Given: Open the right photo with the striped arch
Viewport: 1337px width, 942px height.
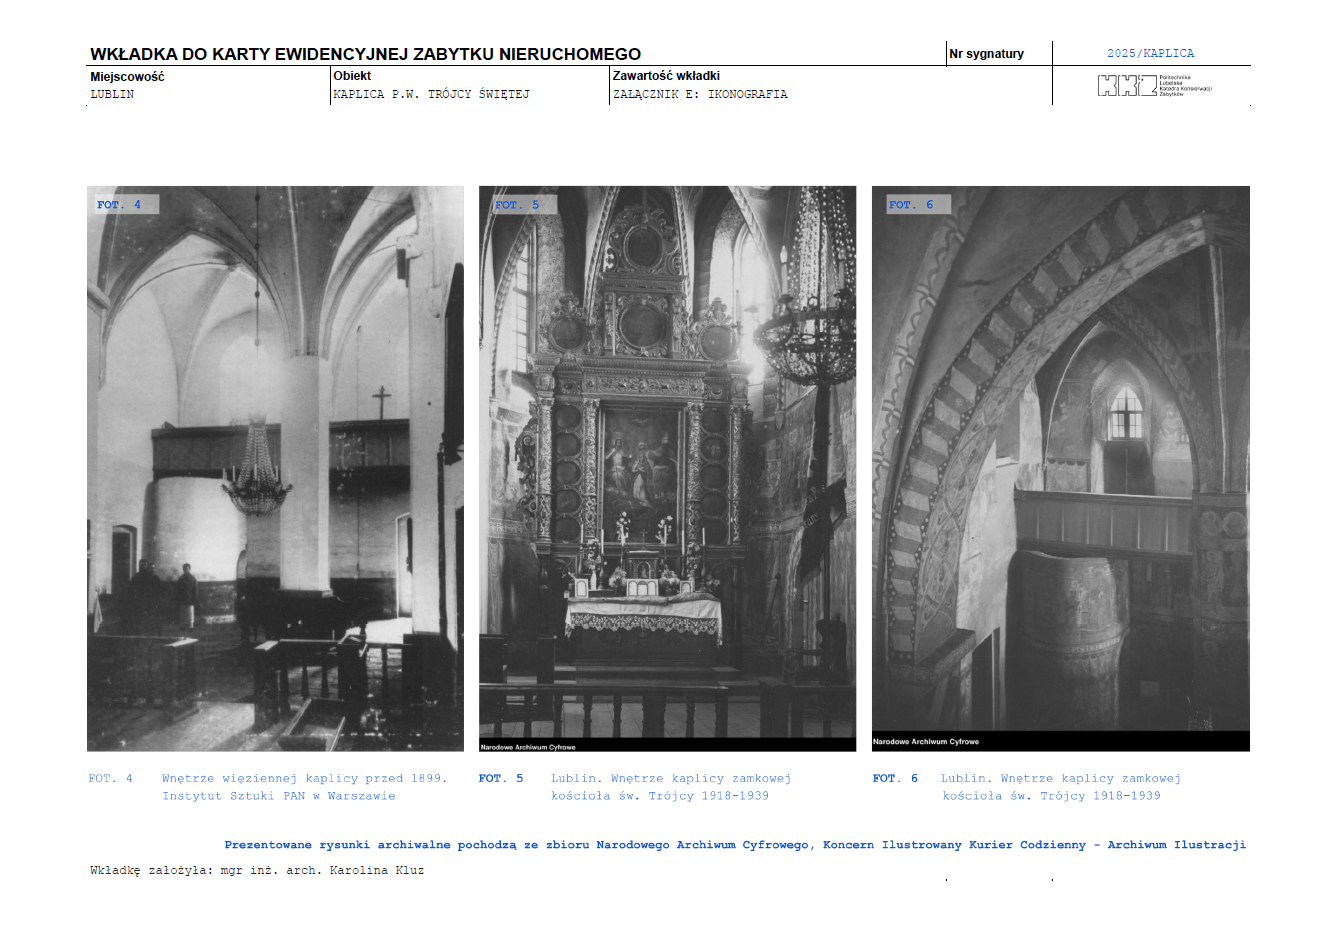Looking at the screenshot, I should [1061, 468].
